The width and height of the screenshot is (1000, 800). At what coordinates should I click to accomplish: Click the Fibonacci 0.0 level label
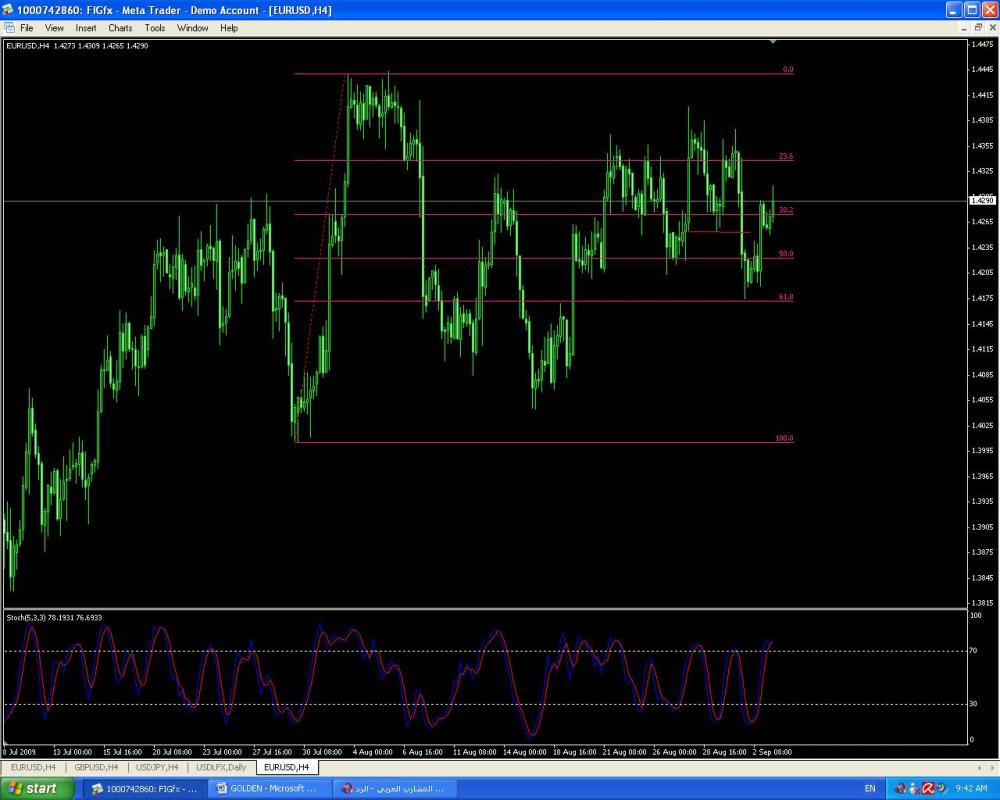788,70
